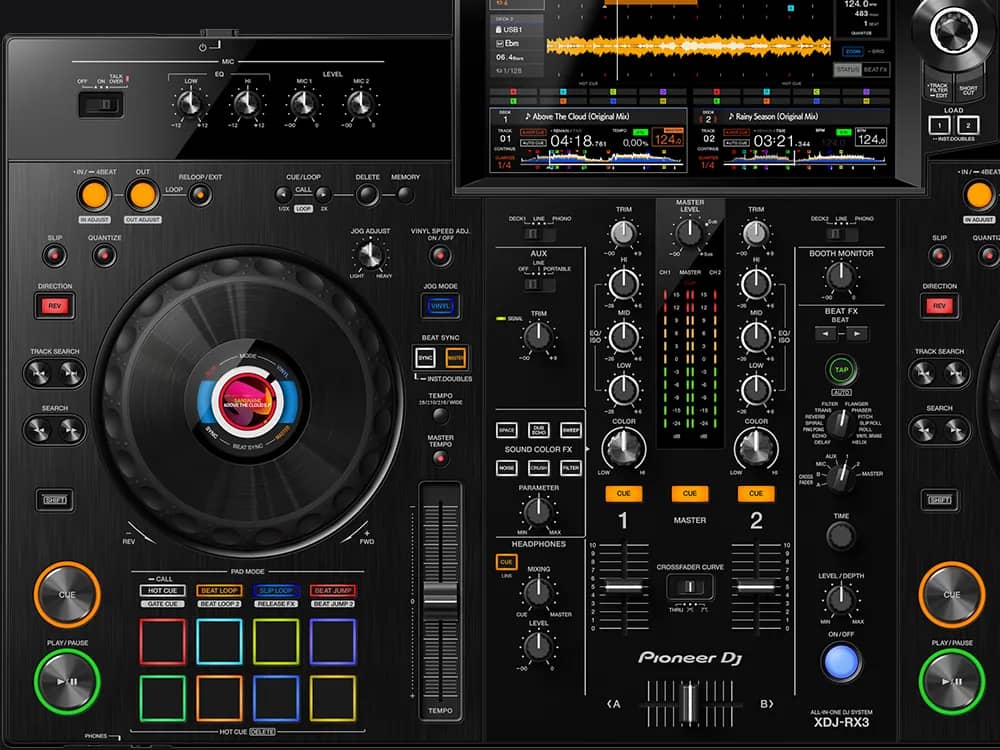Start playback with left deck PLAY/PAUSE
The height and width of the screenshot is (750, 1000).
coord(67,681)
